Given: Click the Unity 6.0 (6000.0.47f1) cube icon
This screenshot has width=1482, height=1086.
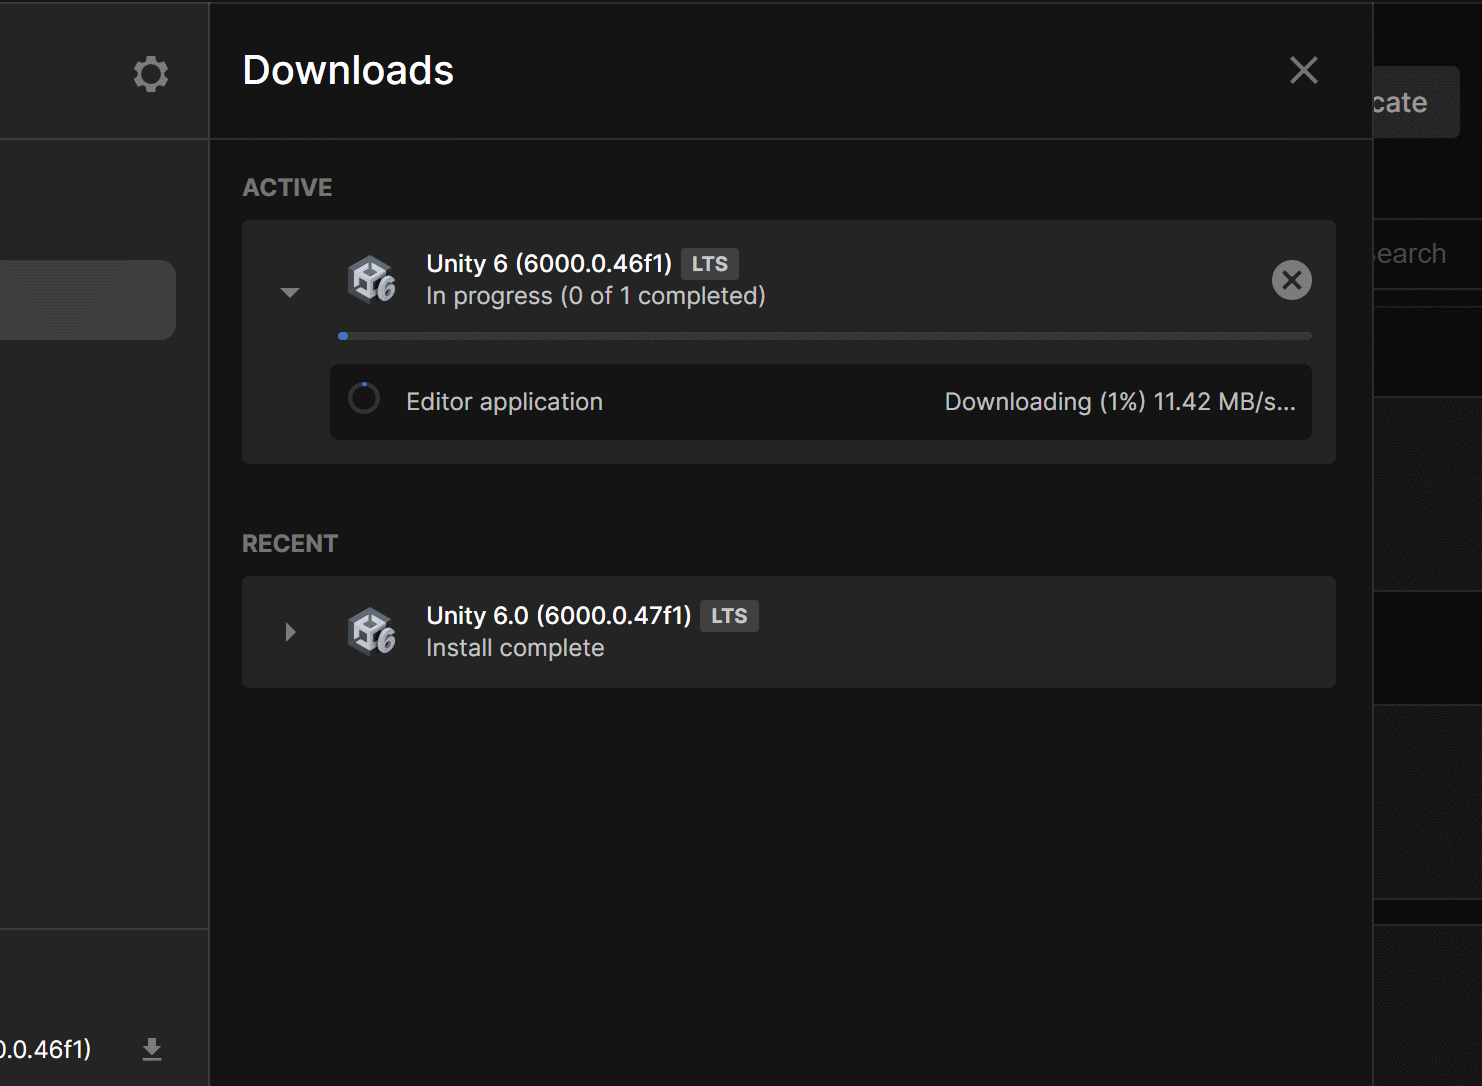Looking at the screenshot, I should point(371,631).
